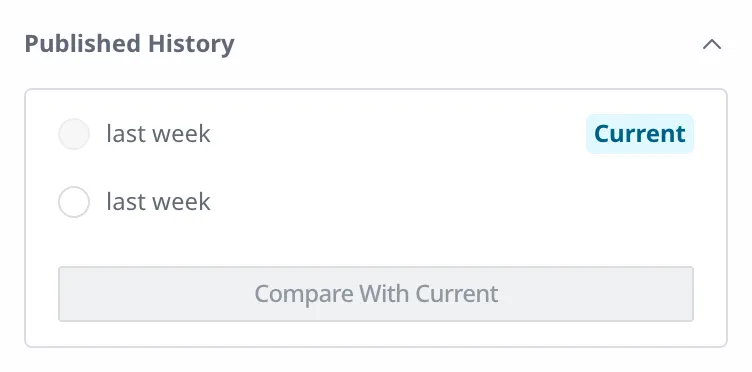
Task: Click the last week text beside Current
Action: click(158, 134)
